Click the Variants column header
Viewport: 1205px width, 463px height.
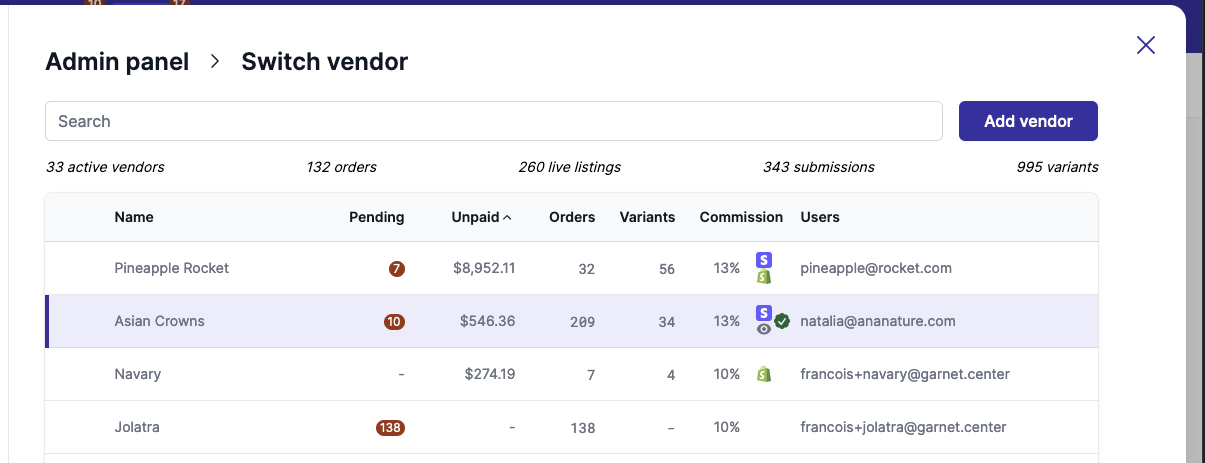[647, 217]
